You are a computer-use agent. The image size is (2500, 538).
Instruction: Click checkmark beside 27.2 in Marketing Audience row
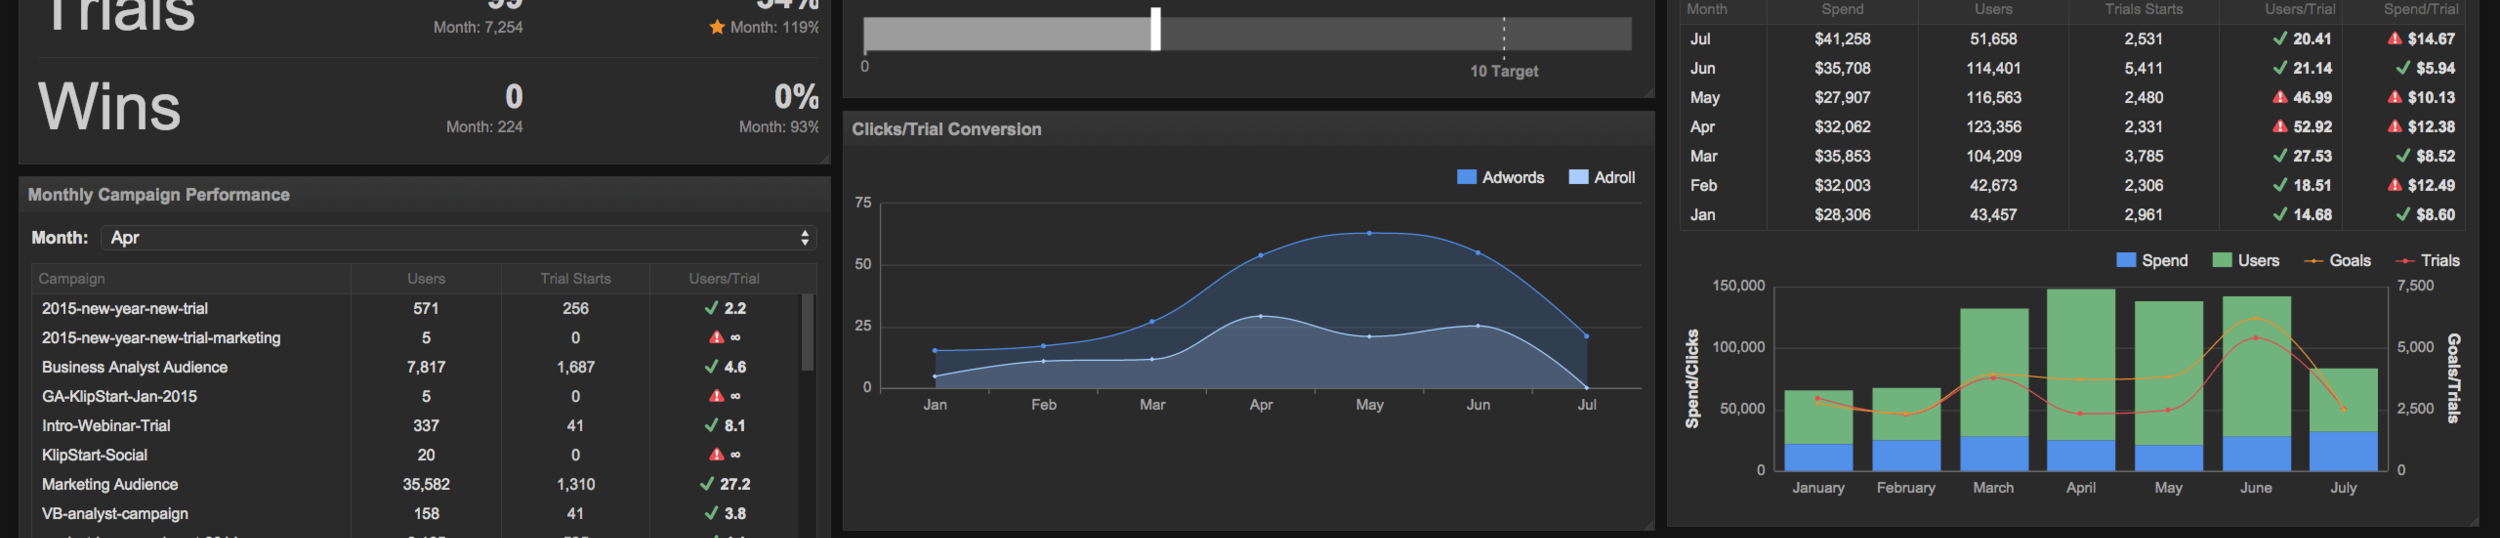[x=707, y=484]
